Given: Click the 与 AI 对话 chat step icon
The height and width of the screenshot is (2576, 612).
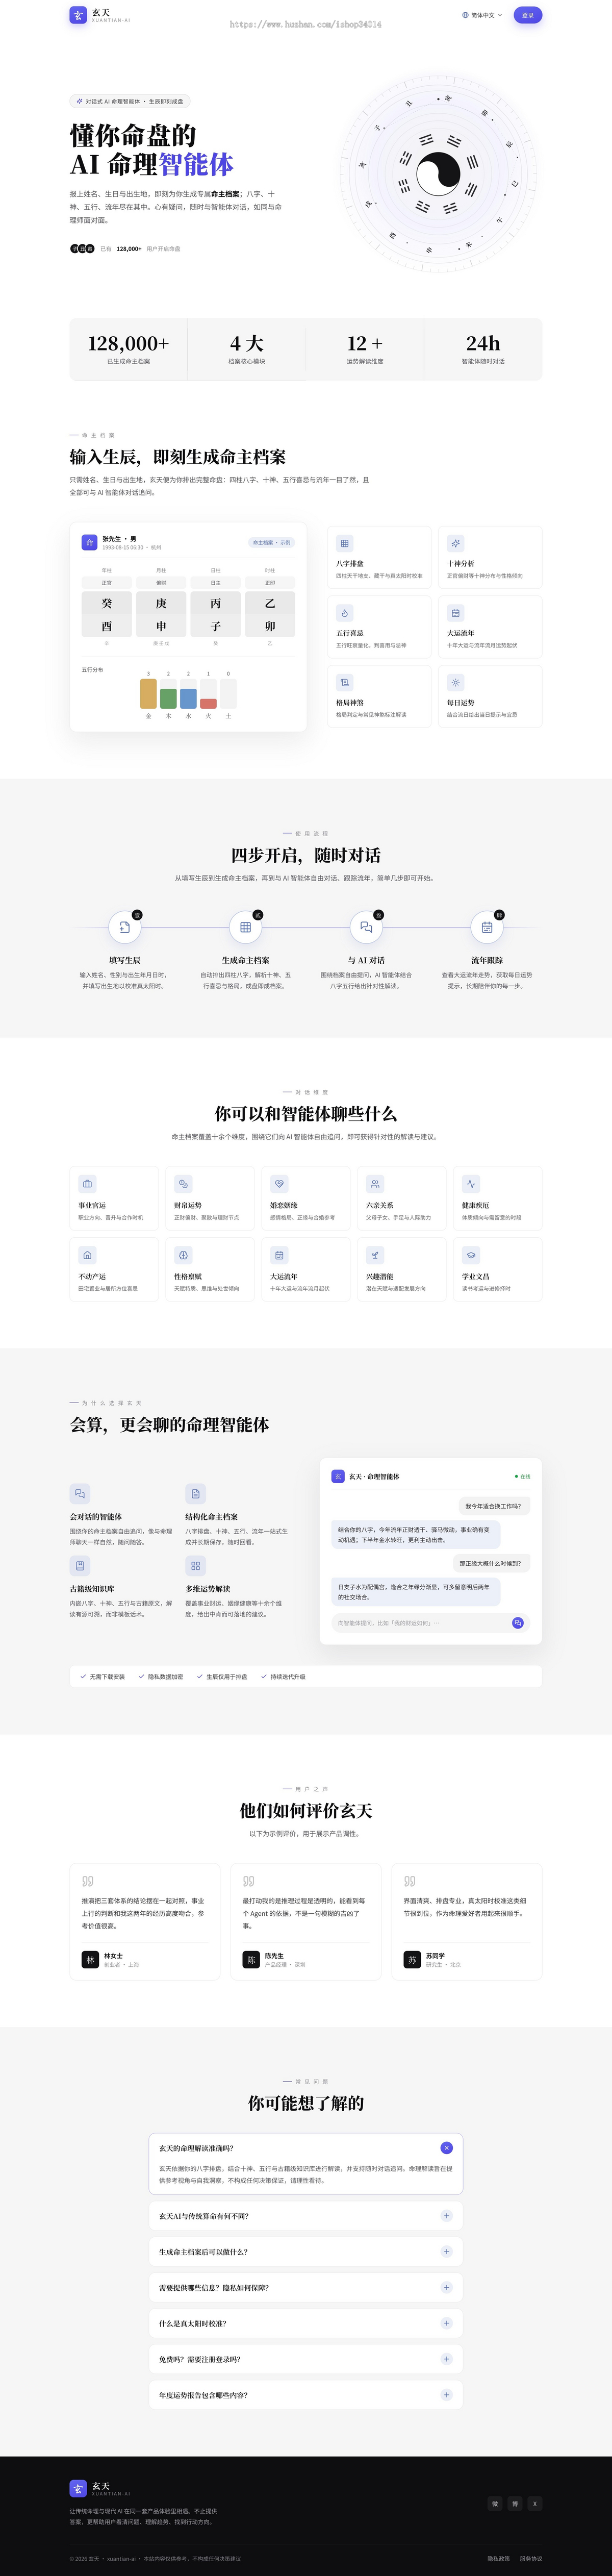Looking at the screenshot, I should pyautogui.click(x=366, y=927).
